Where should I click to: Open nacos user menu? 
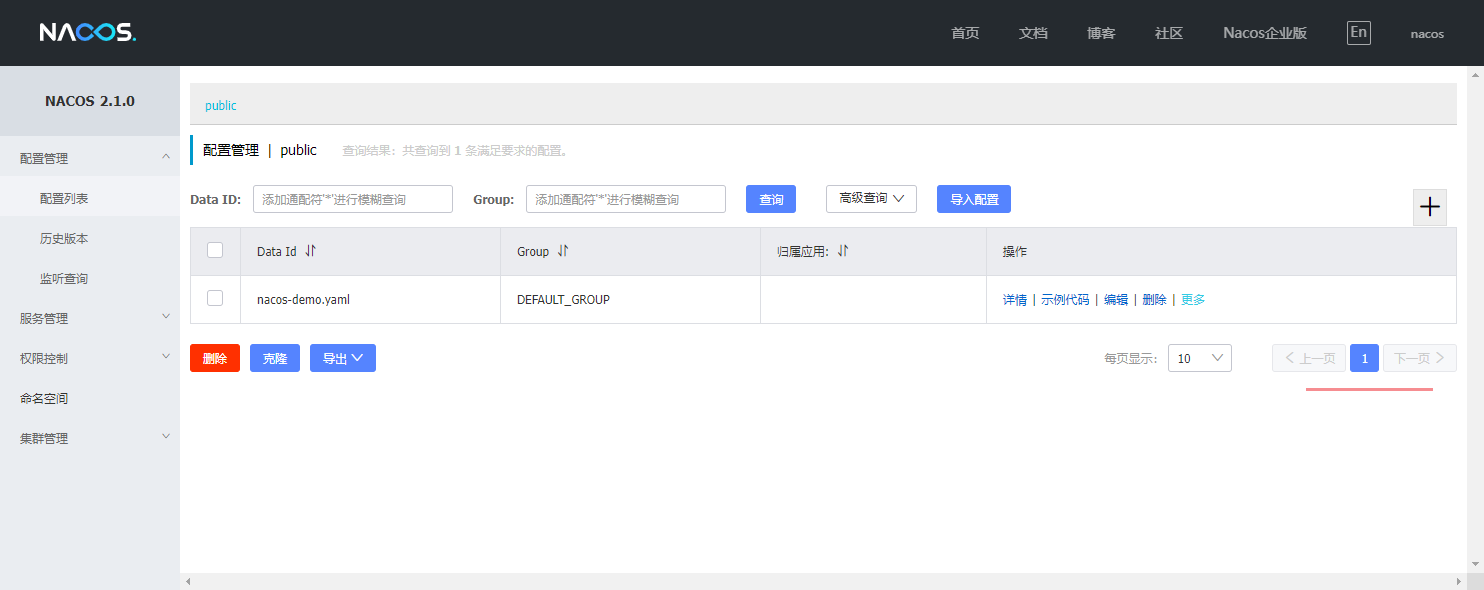point(1427,33)
